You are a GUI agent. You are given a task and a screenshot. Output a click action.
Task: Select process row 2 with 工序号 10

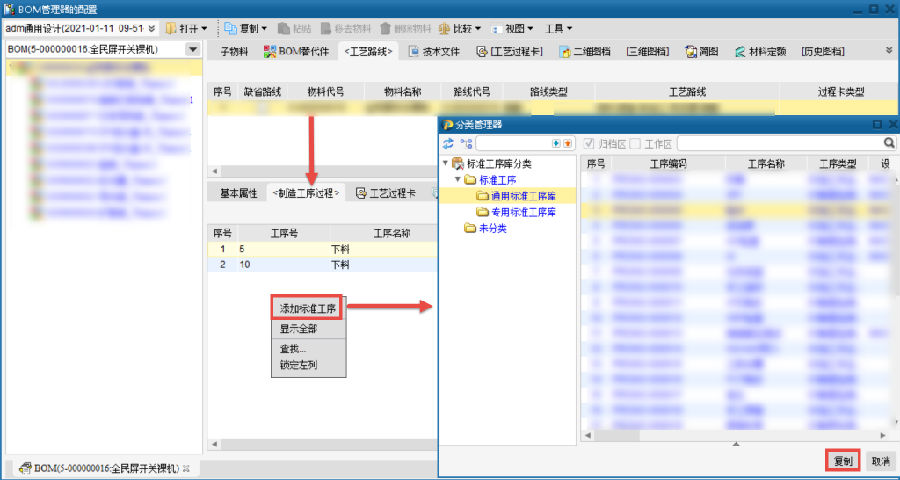click(x=323, y=265)
